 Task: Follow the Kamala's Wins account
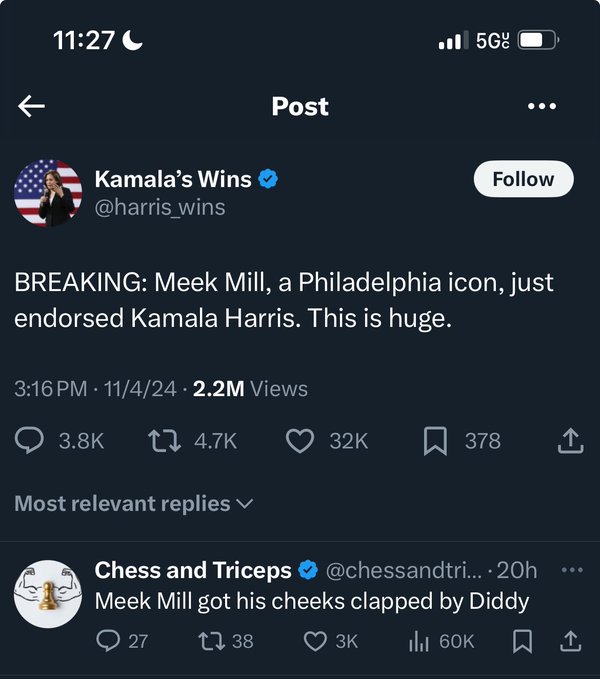pos(523,179)
